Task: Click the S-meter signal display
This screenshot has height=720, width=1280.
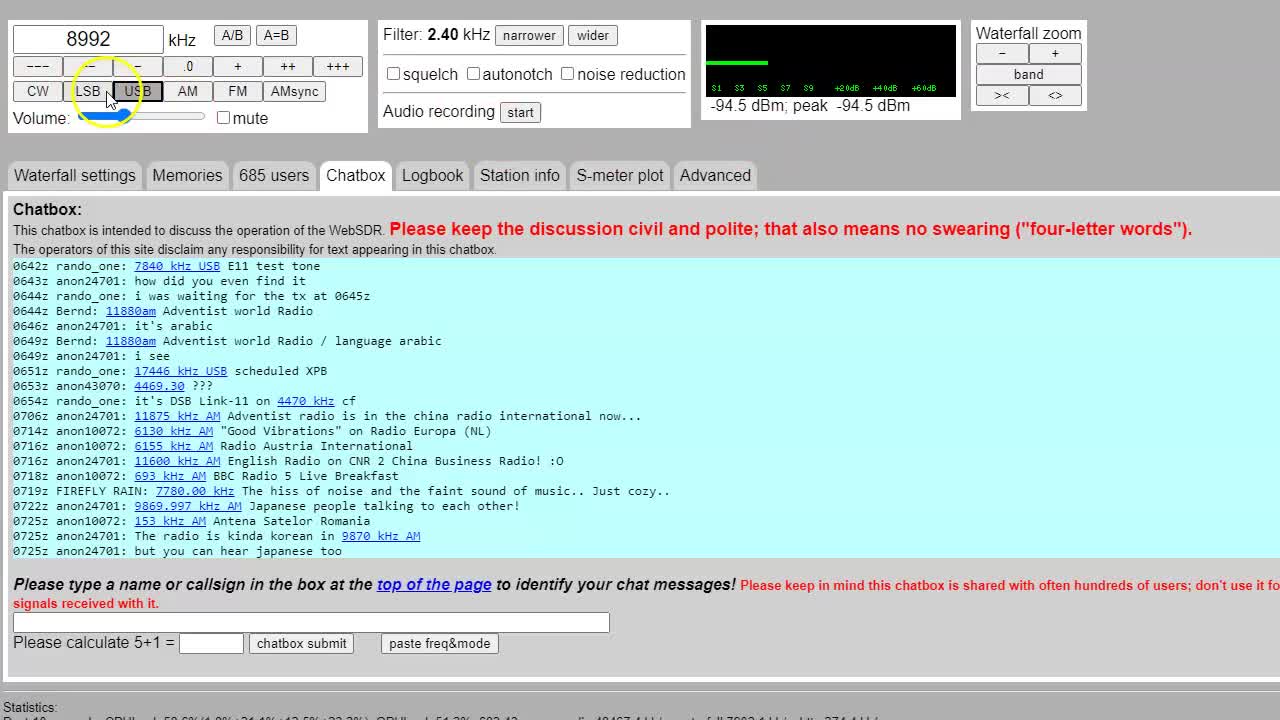Action: tap(831, 61)
